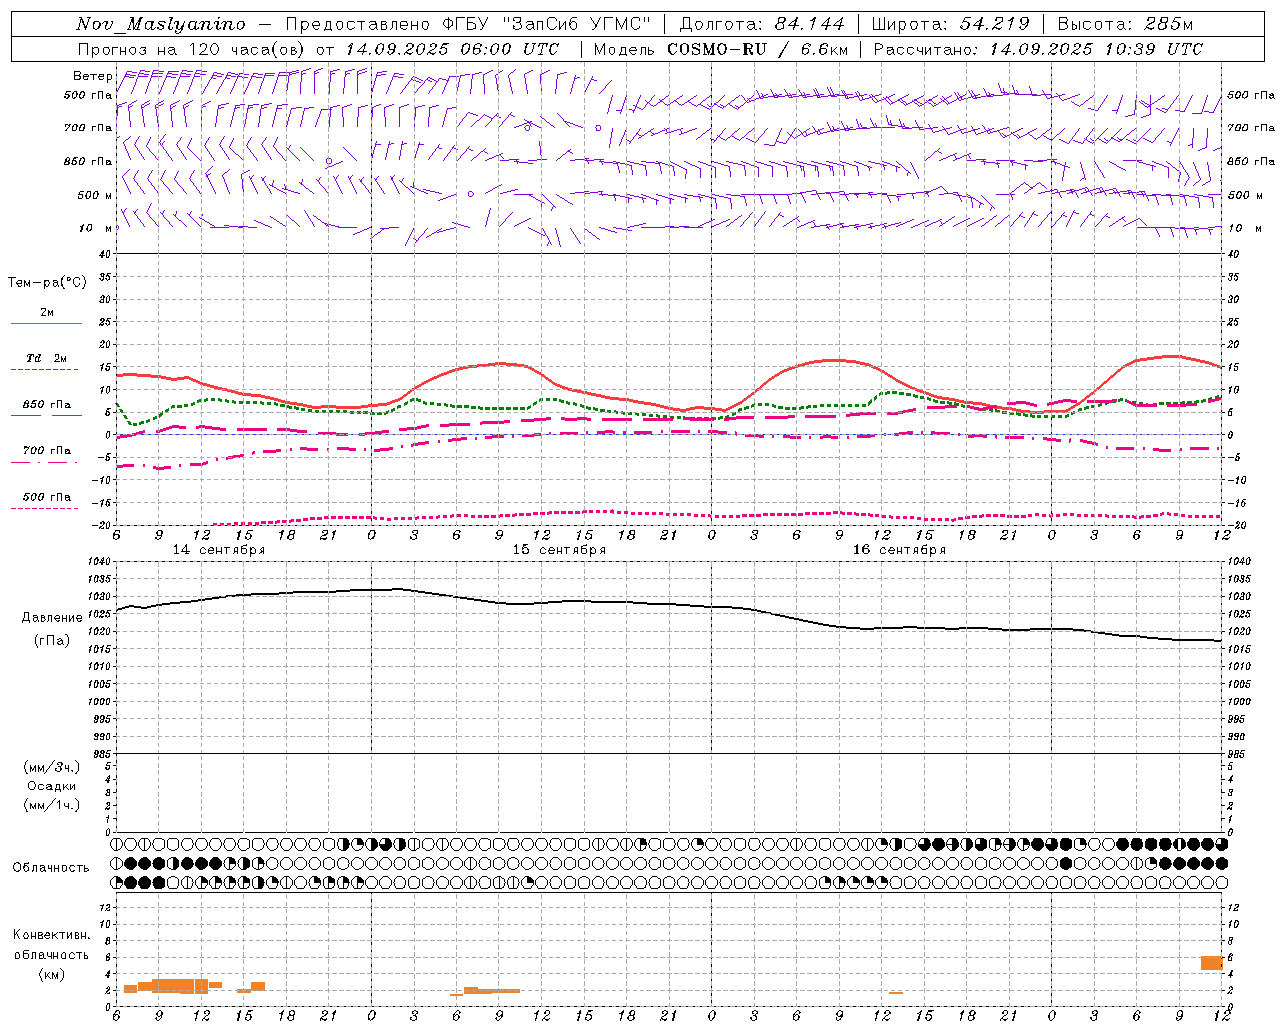Click the Конвективн. convective cloud label

click(52, 935)
